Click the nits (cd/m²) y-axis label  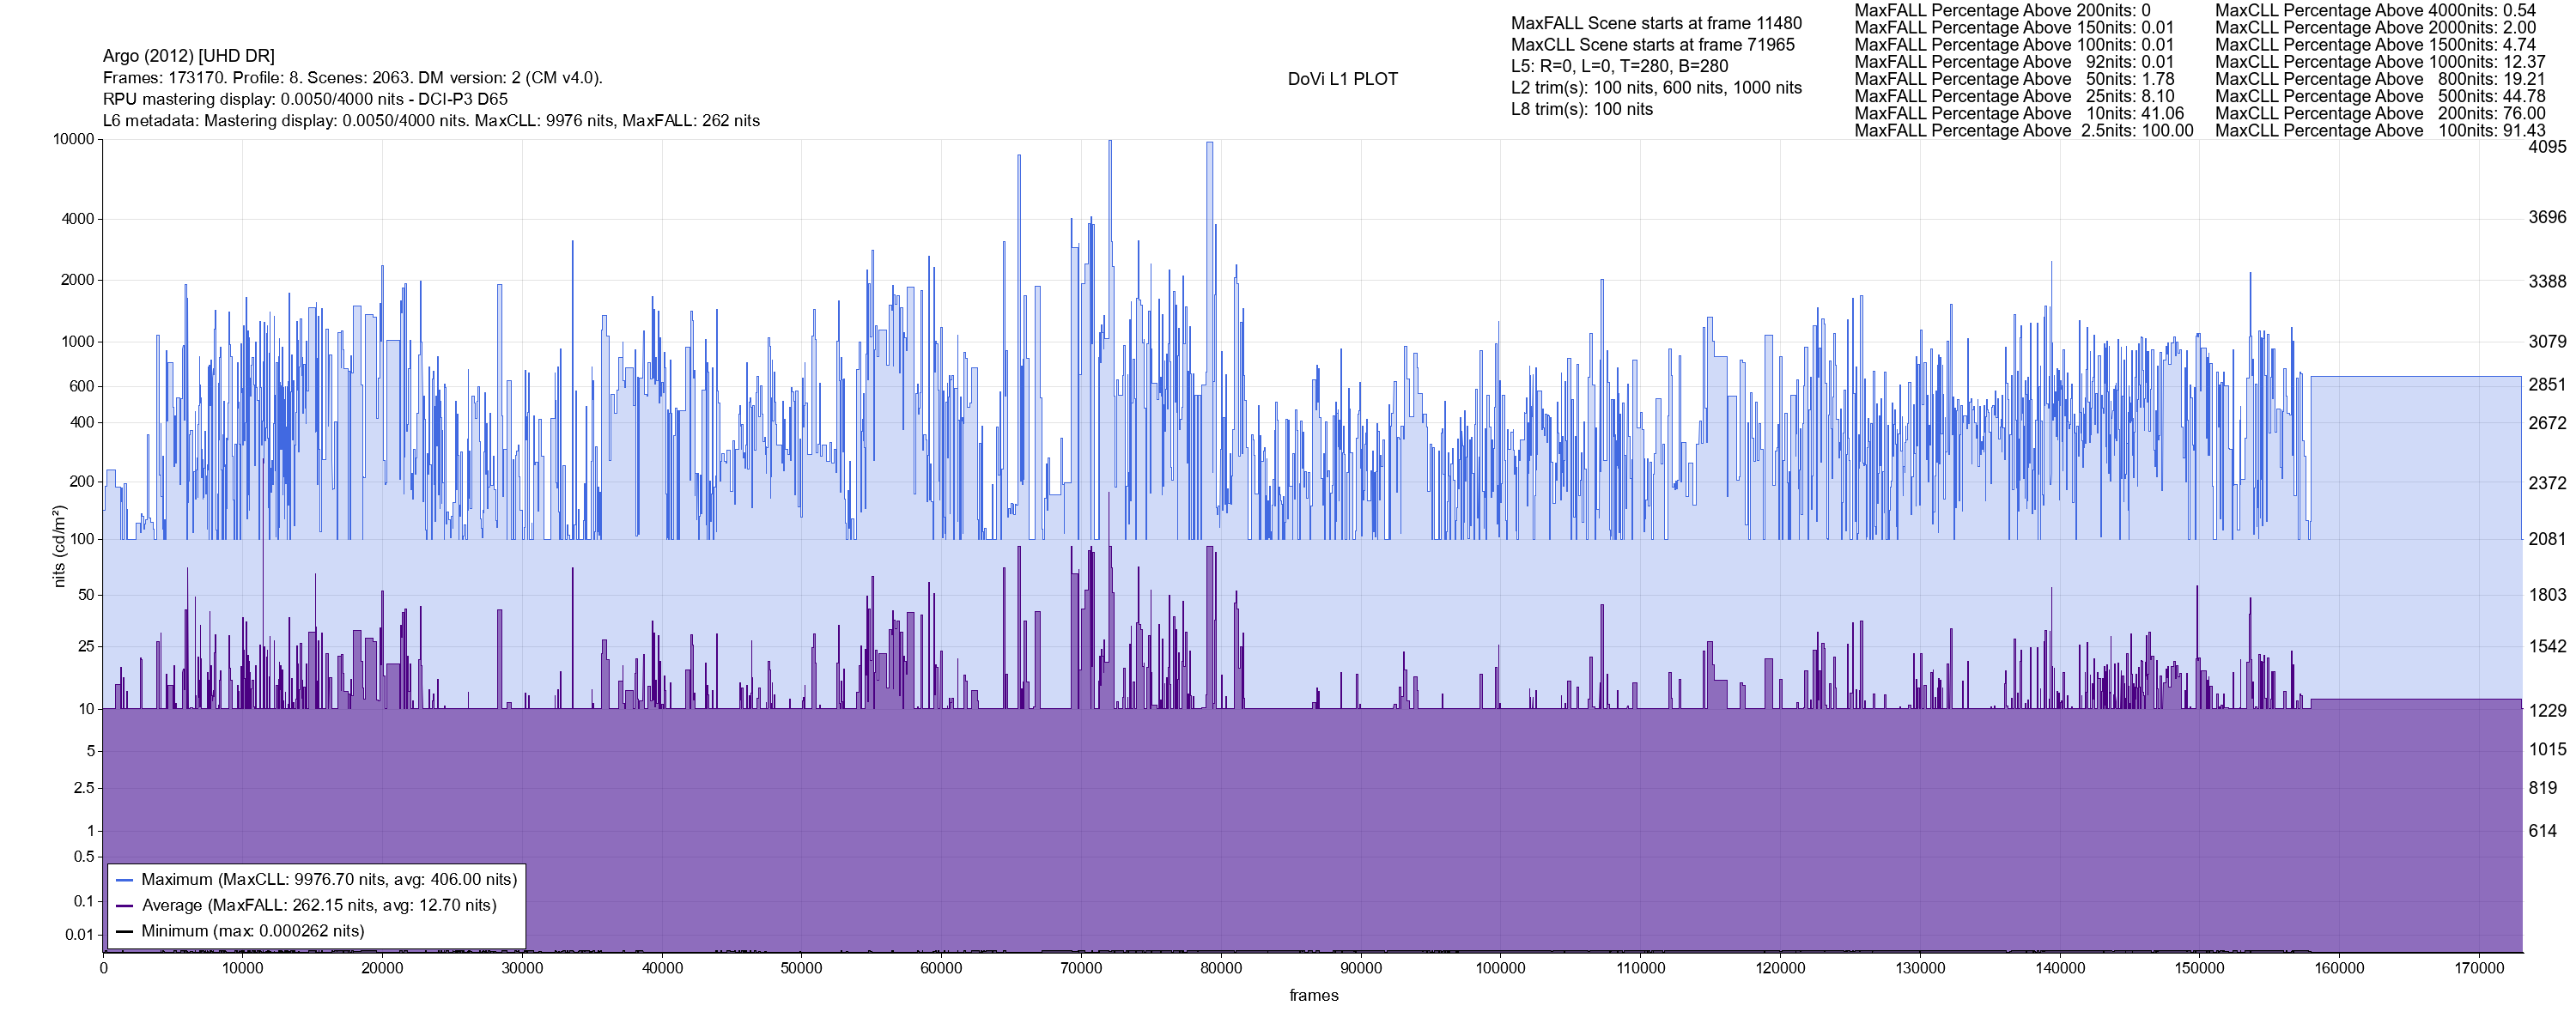pyautogui.click(x=58, y=546)
